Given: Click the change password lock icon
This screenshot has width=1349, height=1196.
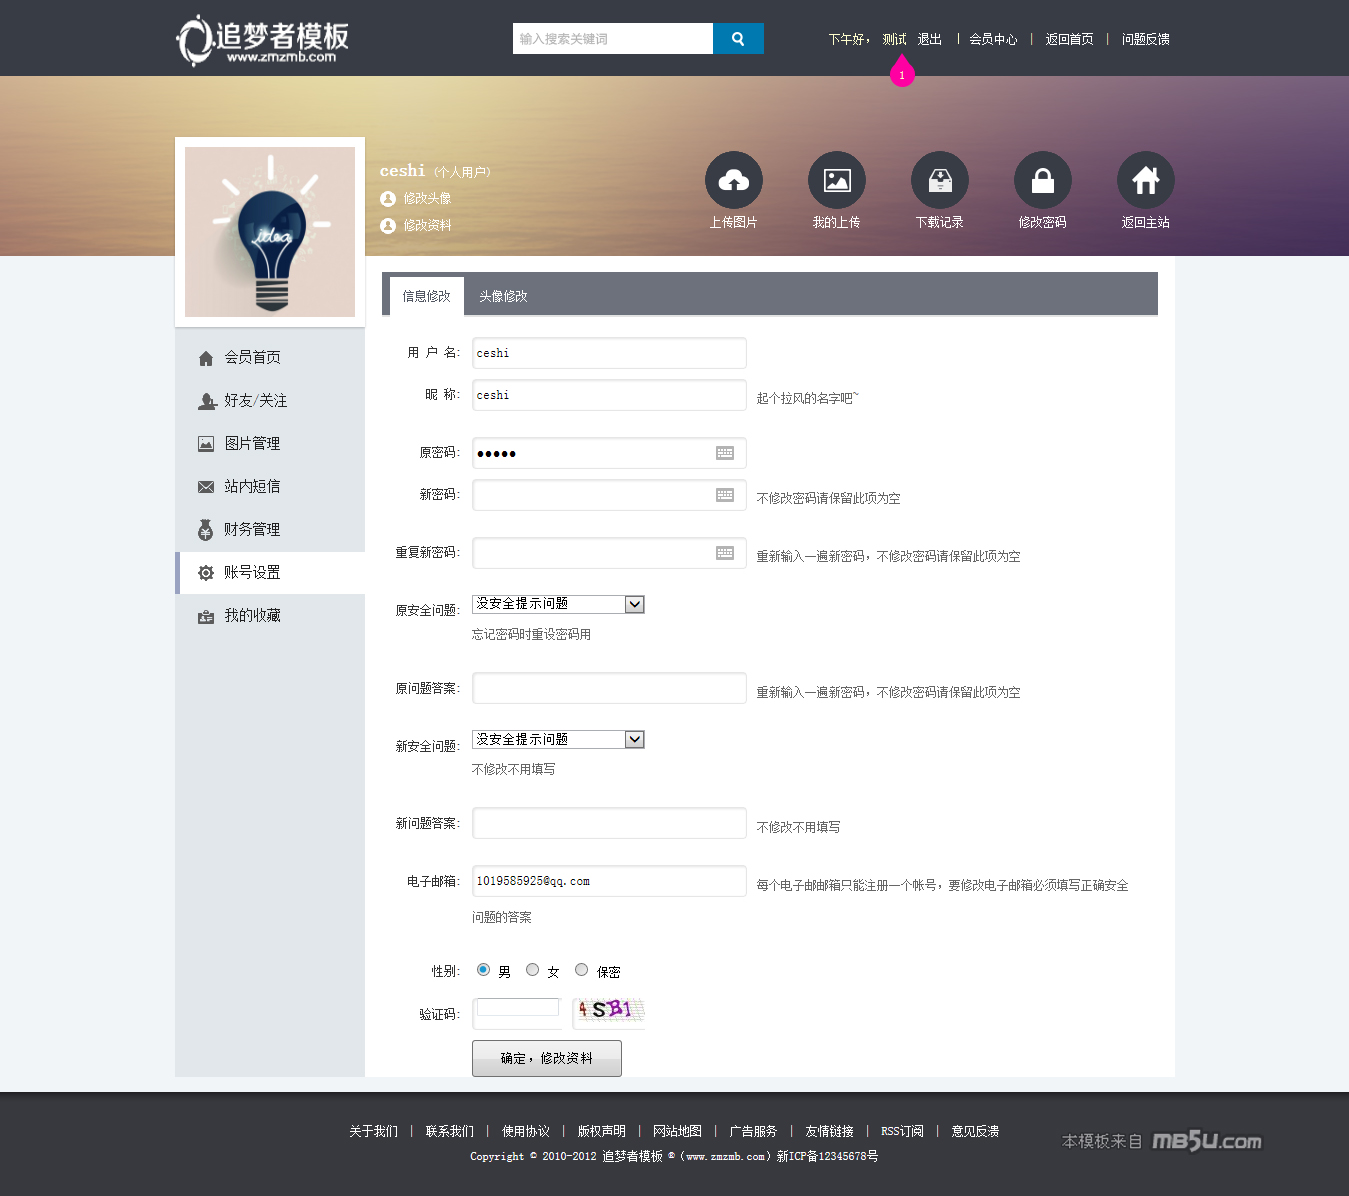Looking at the screenshot, I should coord(1042,180).
